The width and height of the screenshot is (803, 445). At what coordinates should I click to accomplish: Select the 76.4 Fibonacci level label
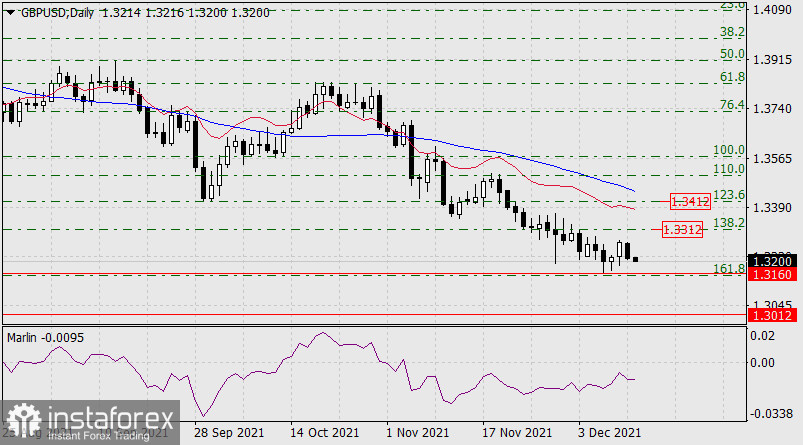(733, 105)
